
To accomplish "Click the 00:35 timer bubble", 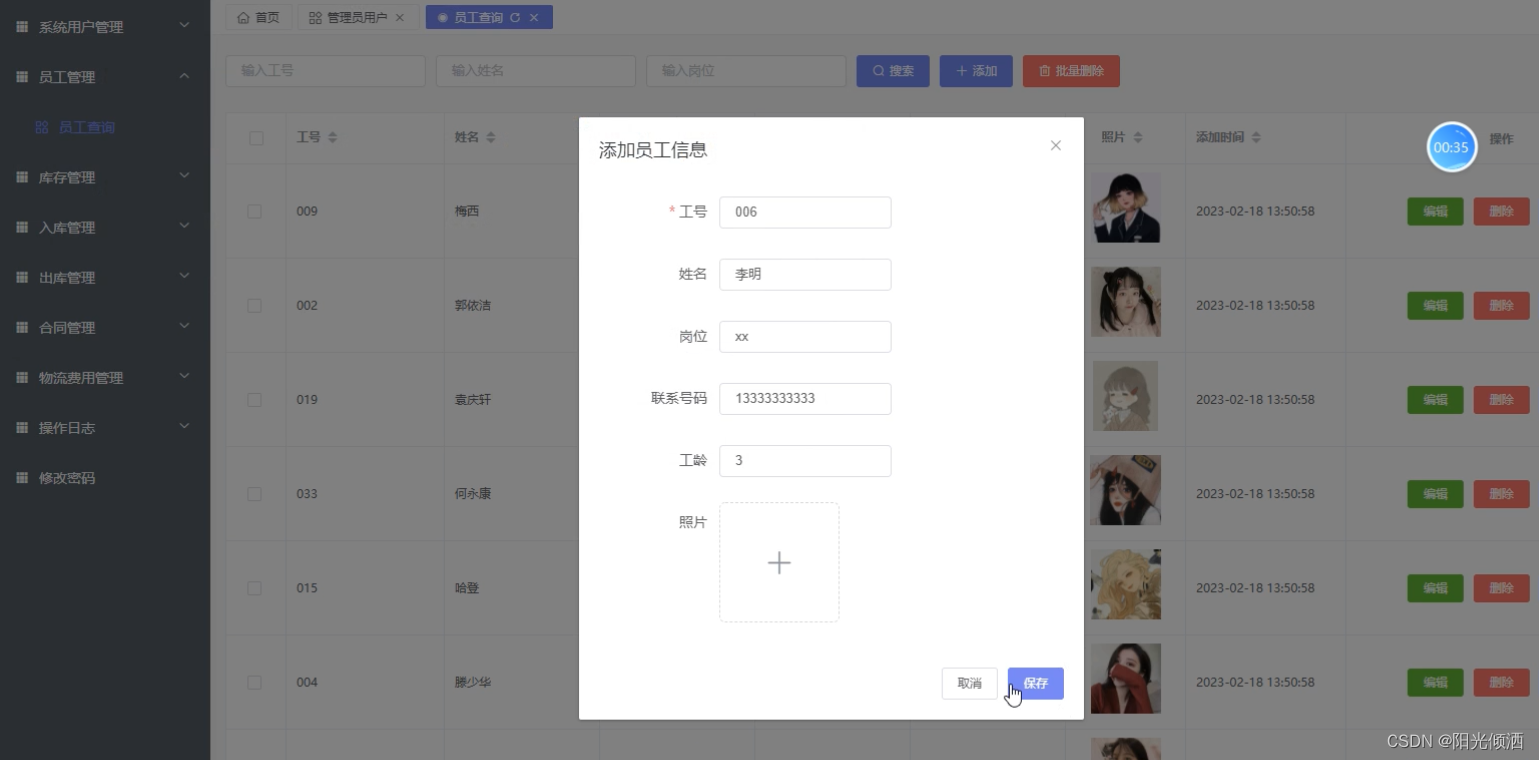I will (1451, 147).
